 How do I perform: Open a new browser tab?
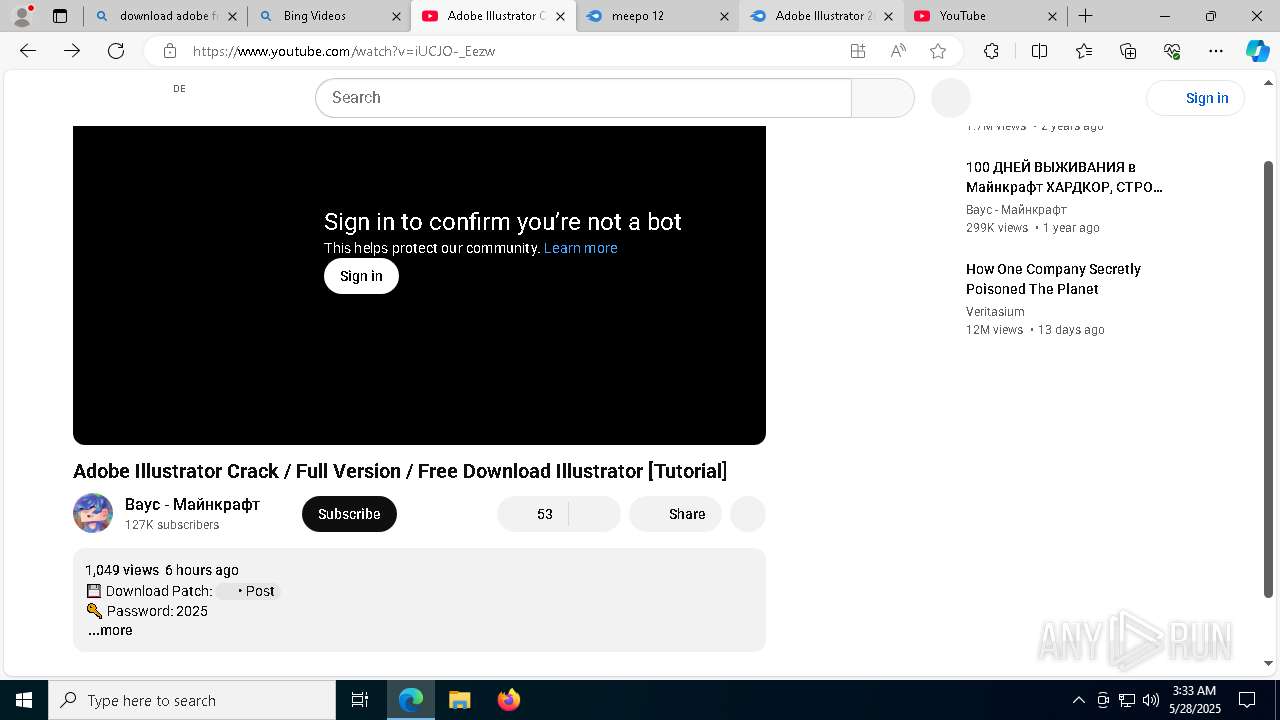(x=1085, y=16)
